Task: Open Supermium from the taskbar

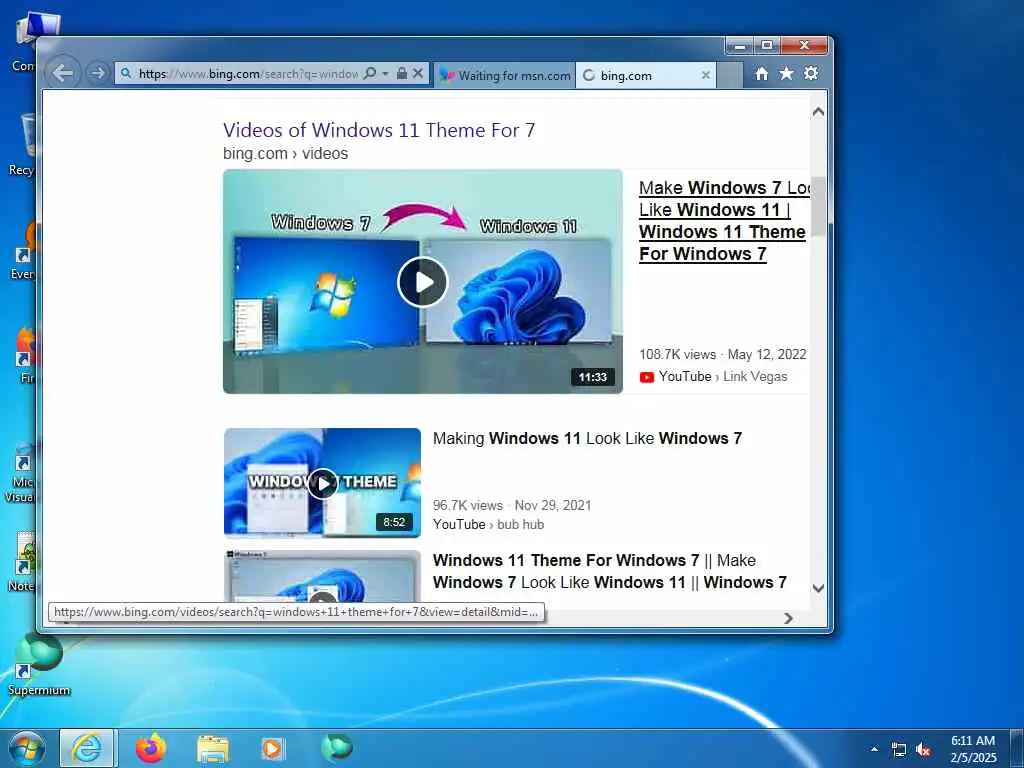Action: [x=337, y=748]
